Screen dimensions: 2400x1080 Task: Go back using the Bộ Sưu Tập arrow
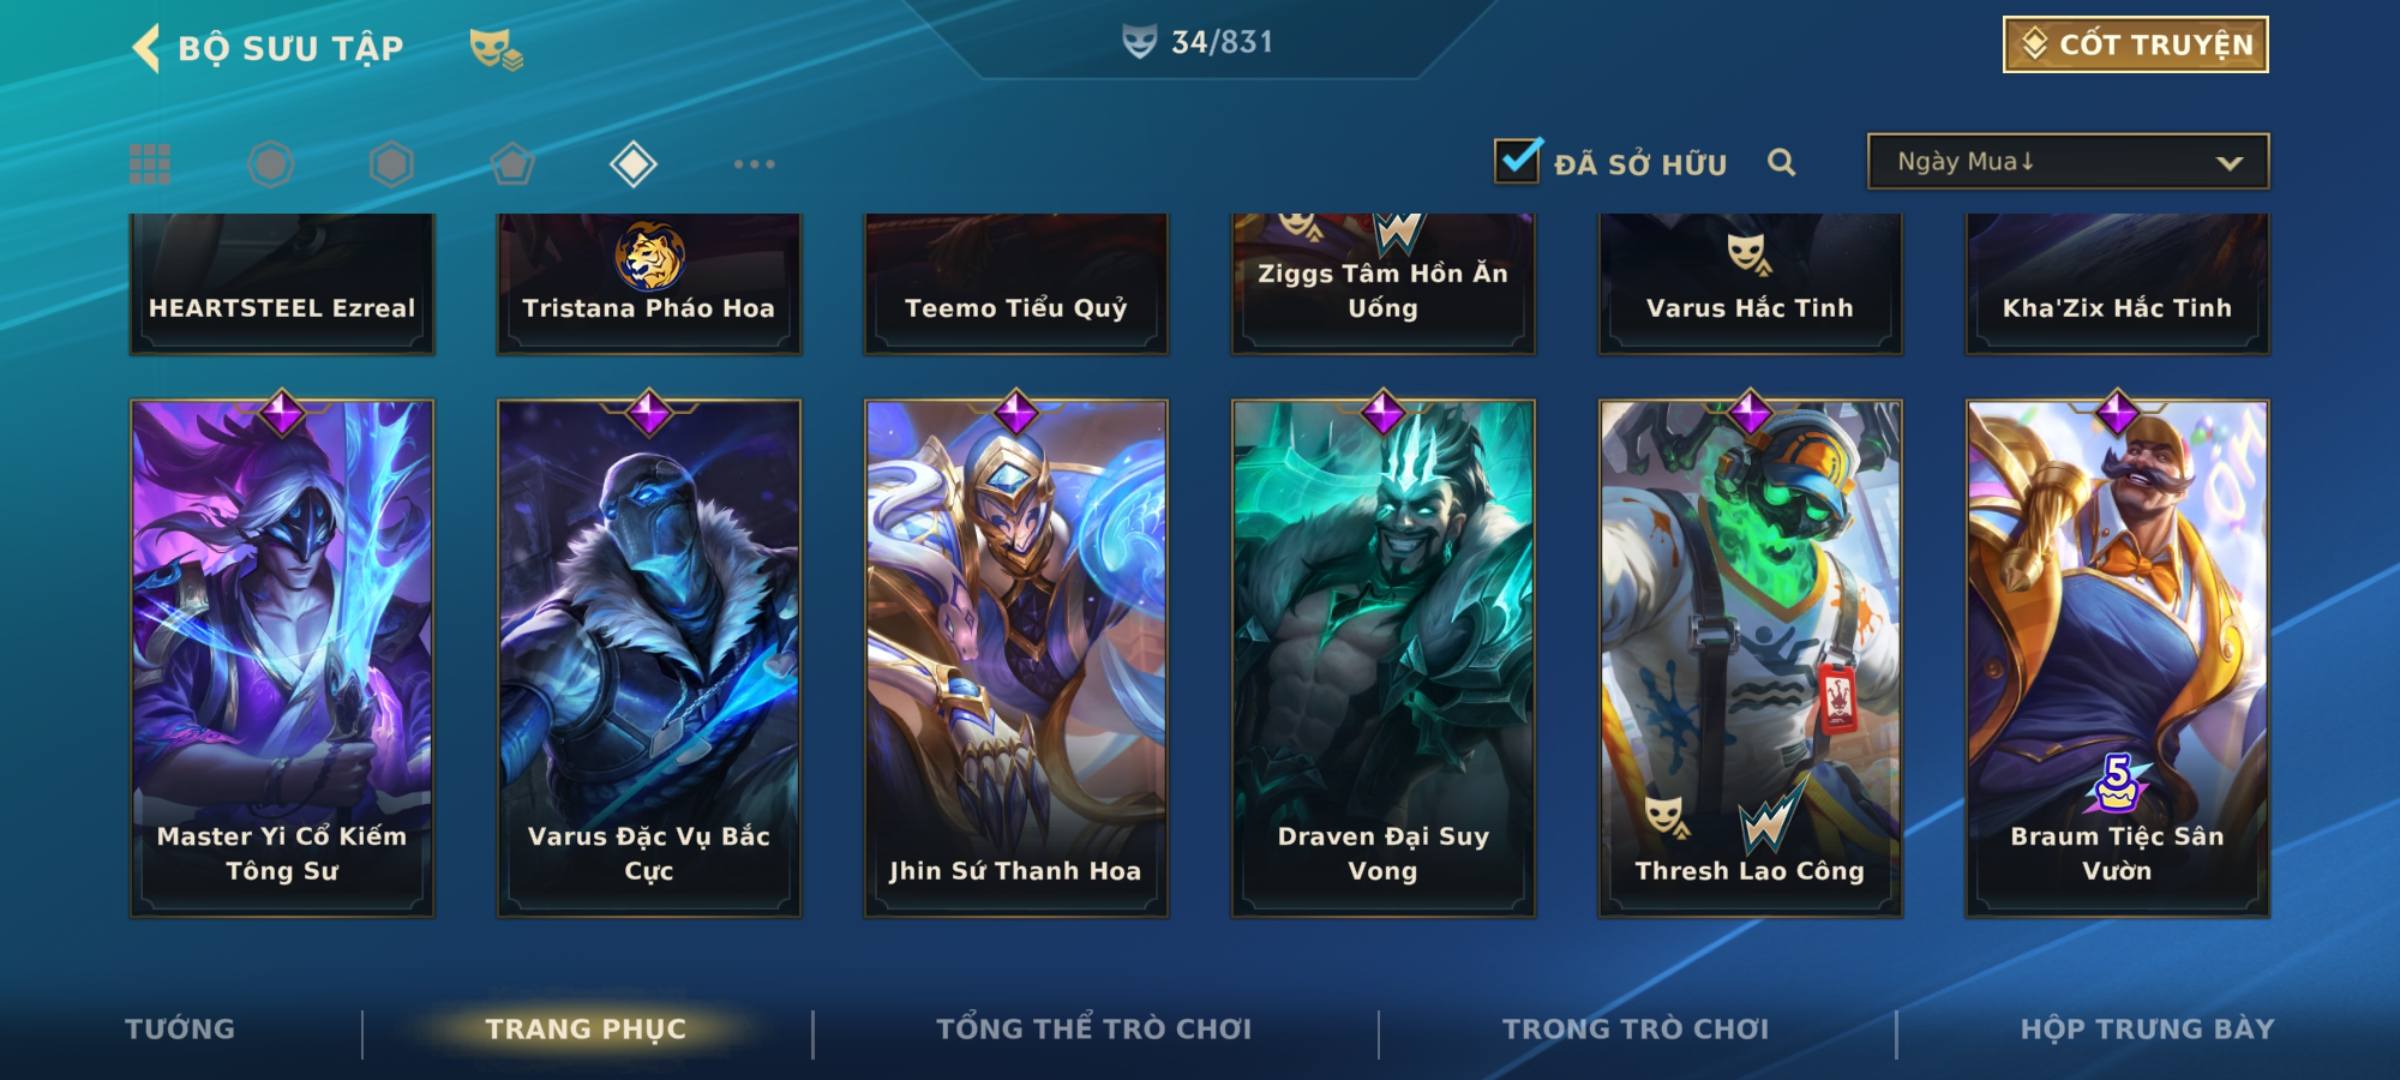[147, 48]
